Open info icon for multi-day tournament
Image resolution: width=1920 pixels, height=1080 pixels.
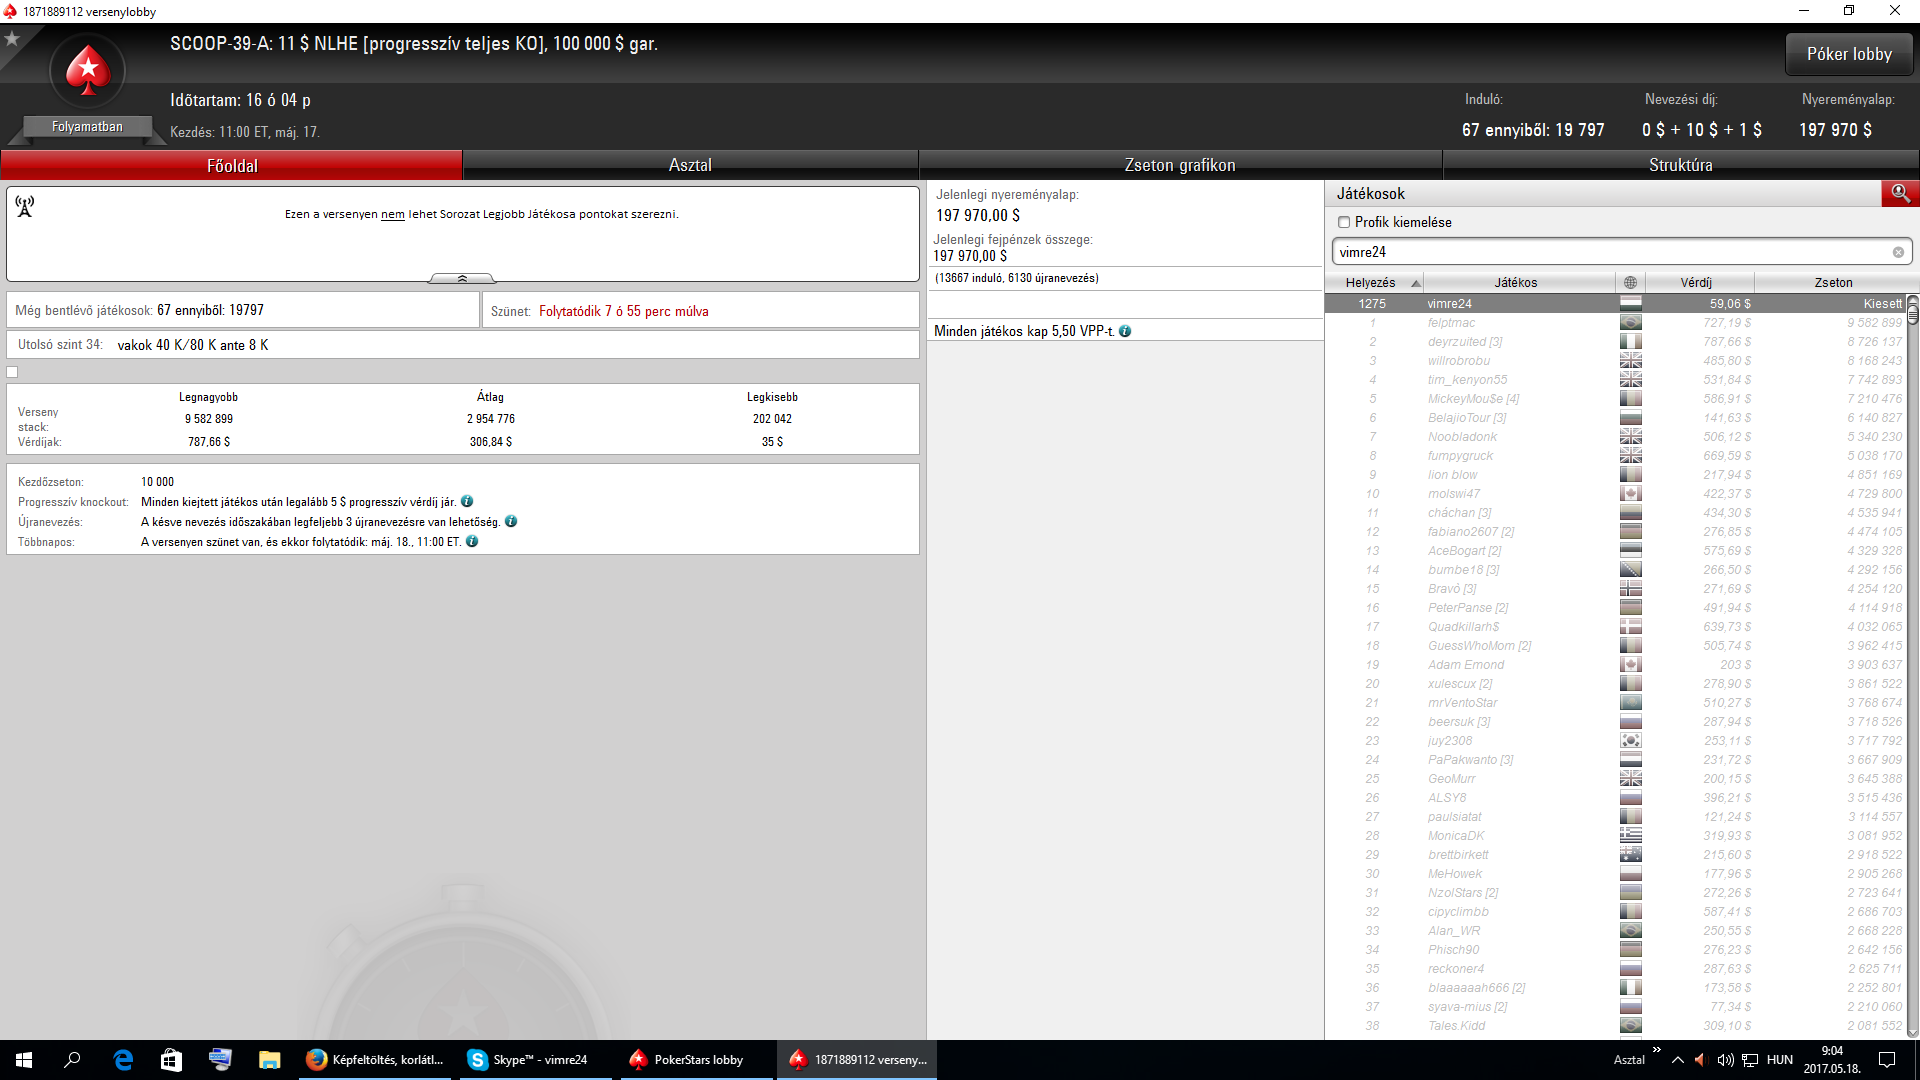(x=472, y=541)
